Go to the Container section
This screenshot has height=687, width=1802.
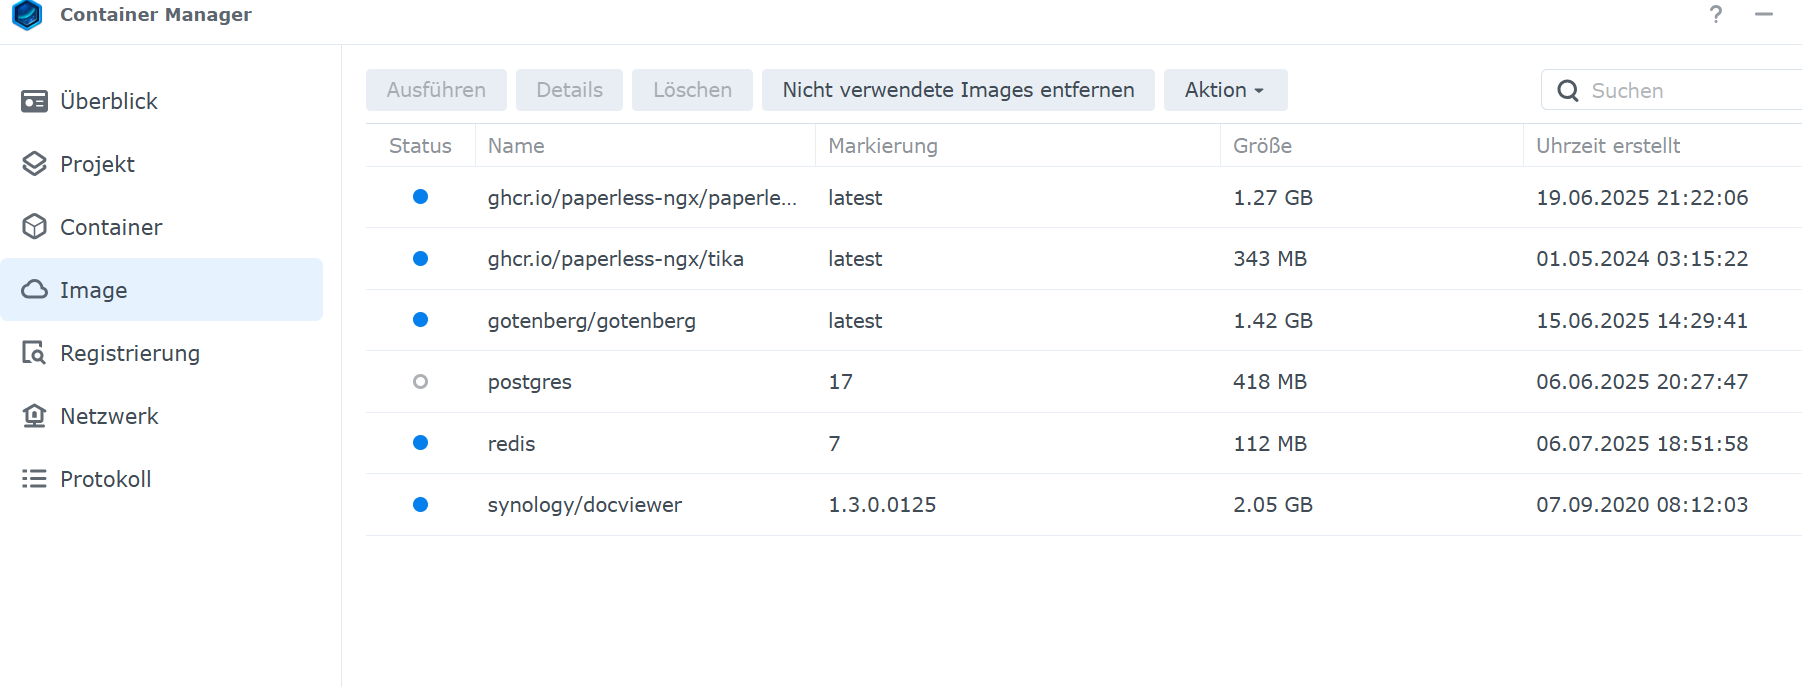pos(162,227)
